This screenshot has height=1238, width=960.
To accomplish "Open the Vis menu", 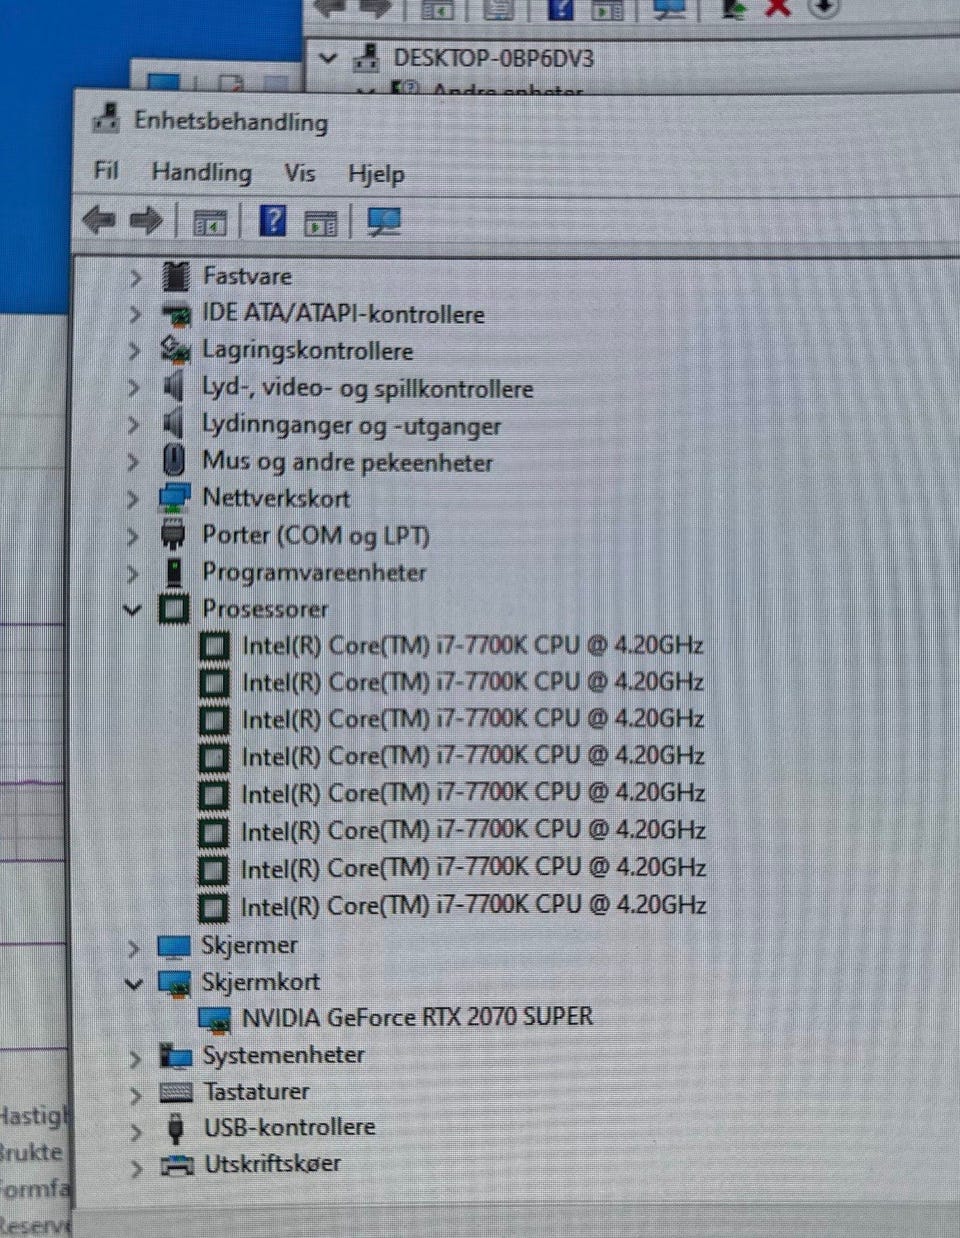I will (x=299, y=173).
